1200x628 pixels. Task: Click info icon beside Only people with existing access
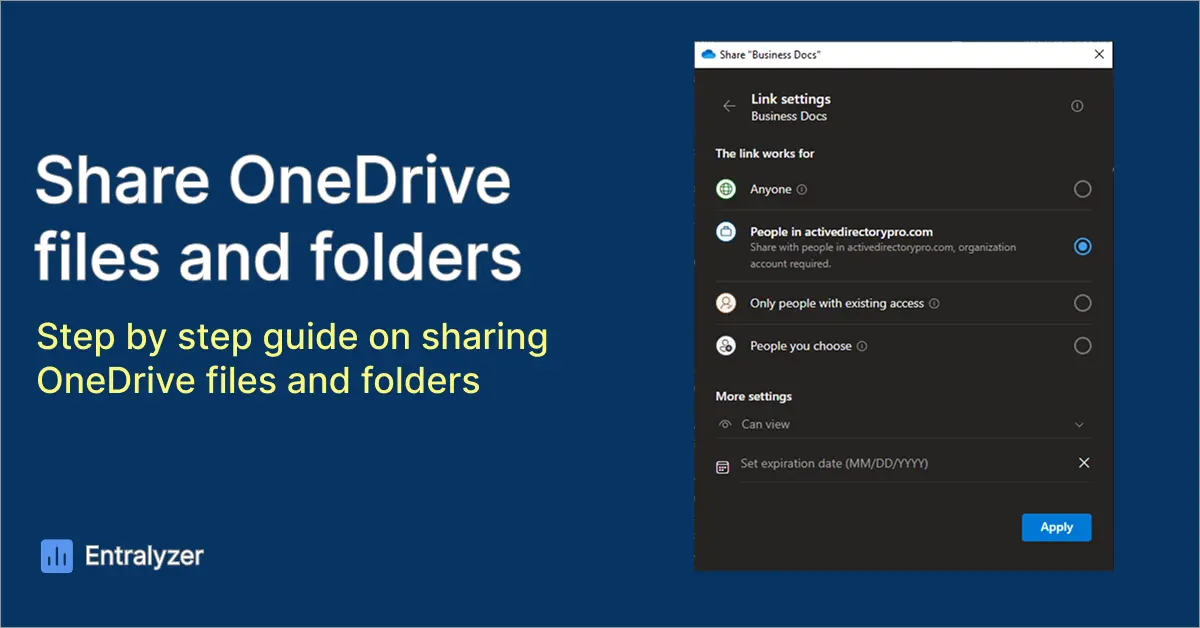point(934,303)
